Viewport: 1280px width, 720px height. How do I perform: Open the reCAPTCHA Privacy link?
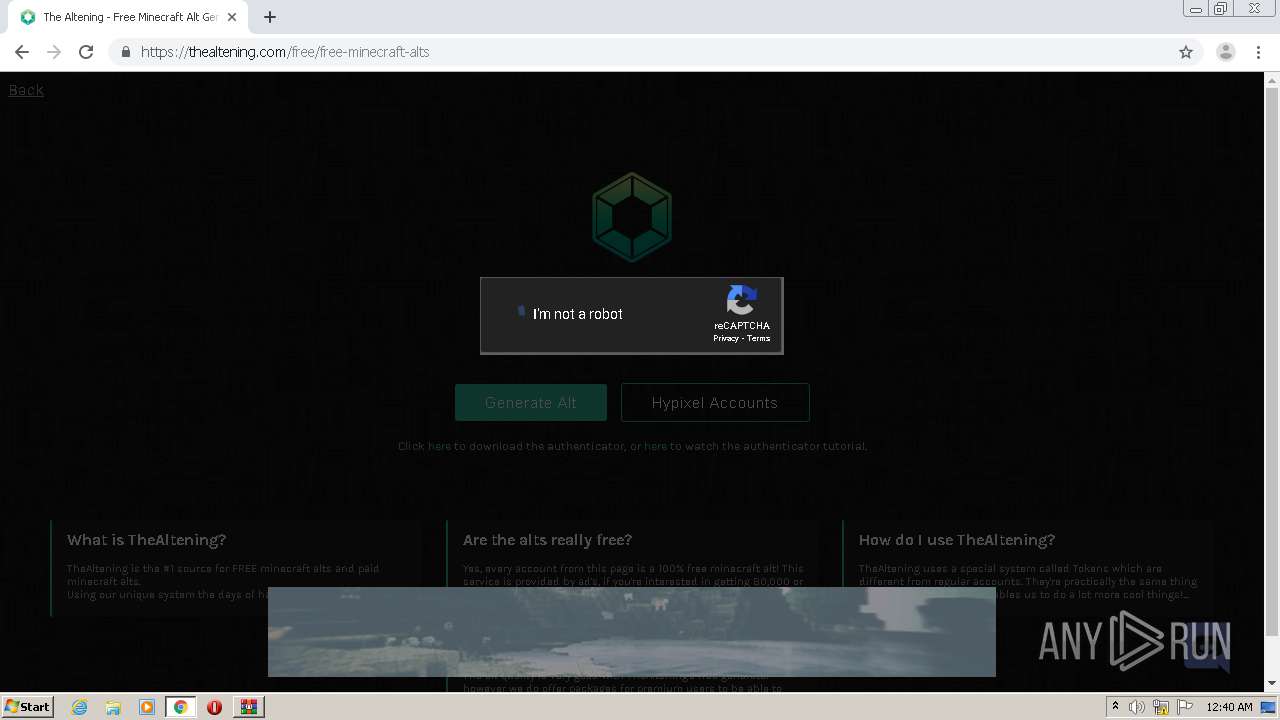(726, 338)
